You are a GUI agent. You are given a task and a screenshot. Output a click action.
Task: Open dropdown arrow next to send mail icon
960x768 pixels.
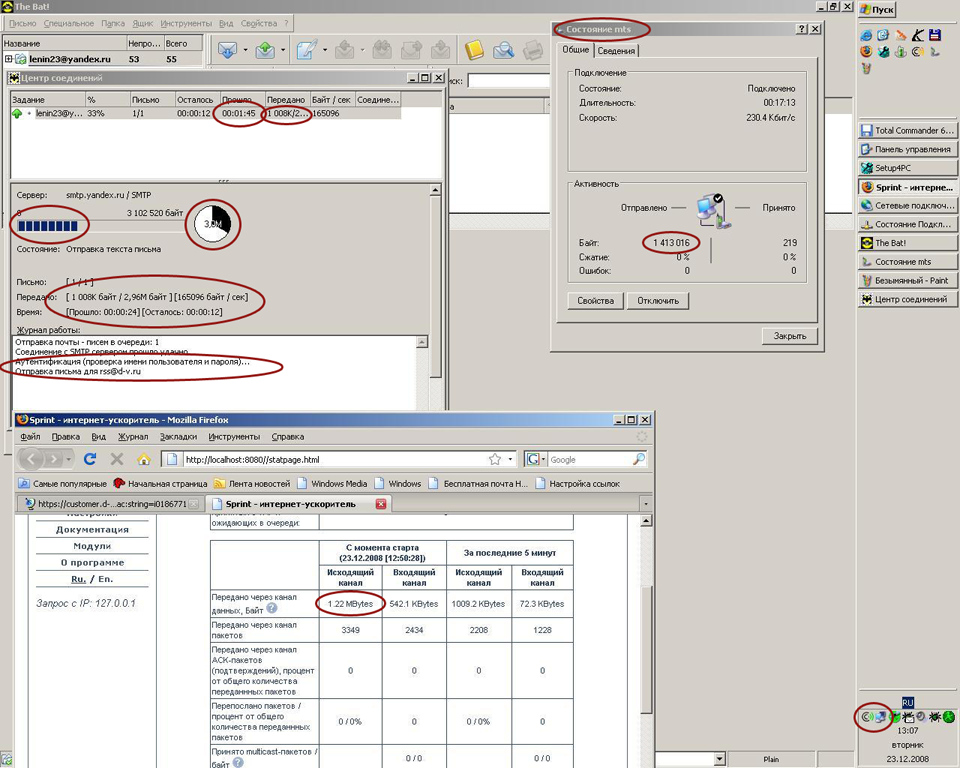(x=283, y=50)
